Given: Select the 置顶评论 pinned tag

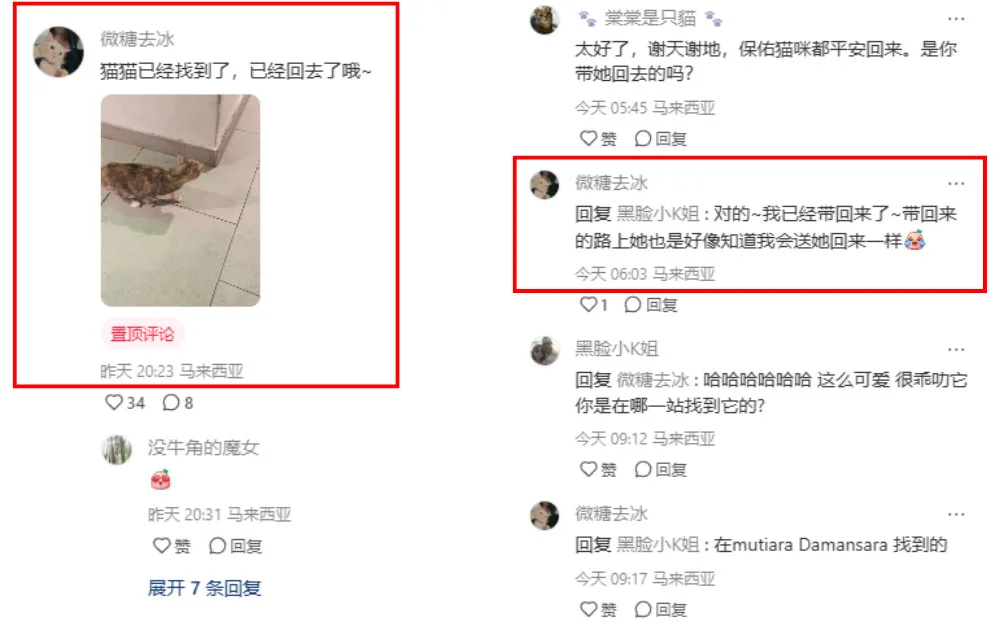Looking at the screenshot, I should [x=142, y=333].
